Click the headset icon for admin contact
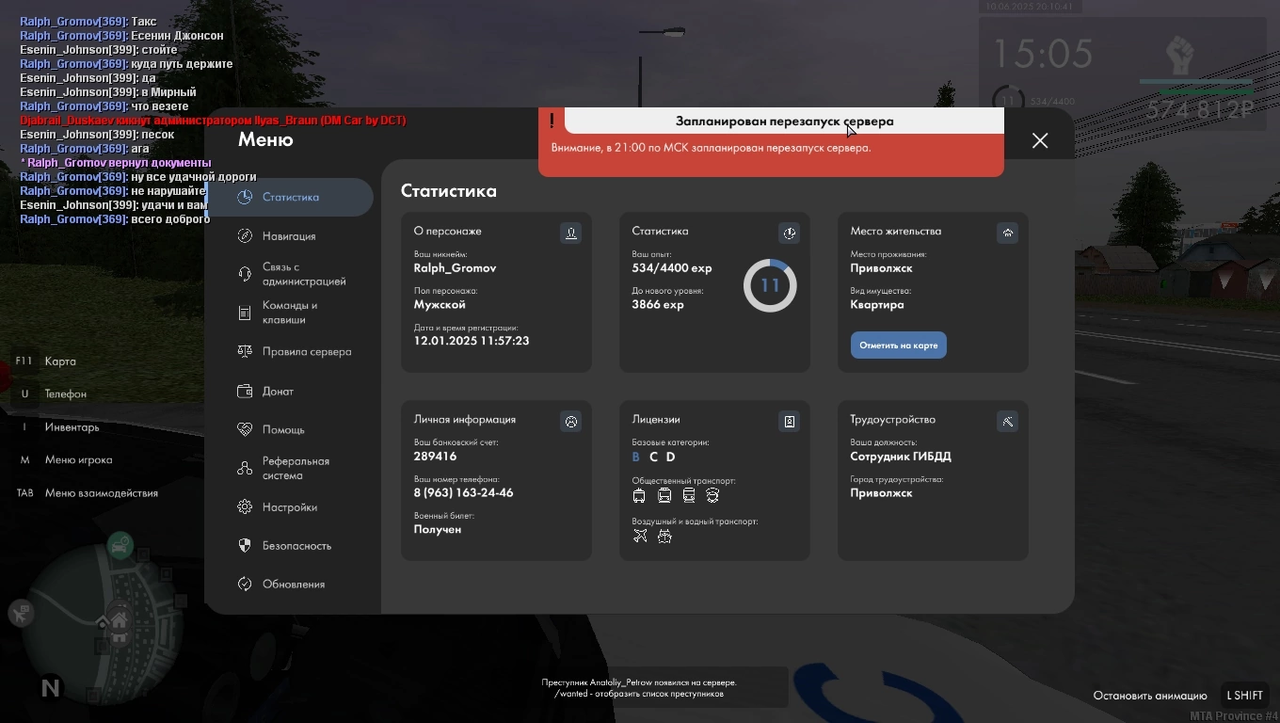Image resolution: width=1280 pixels, height=723 pixels. tap(244, 274)
